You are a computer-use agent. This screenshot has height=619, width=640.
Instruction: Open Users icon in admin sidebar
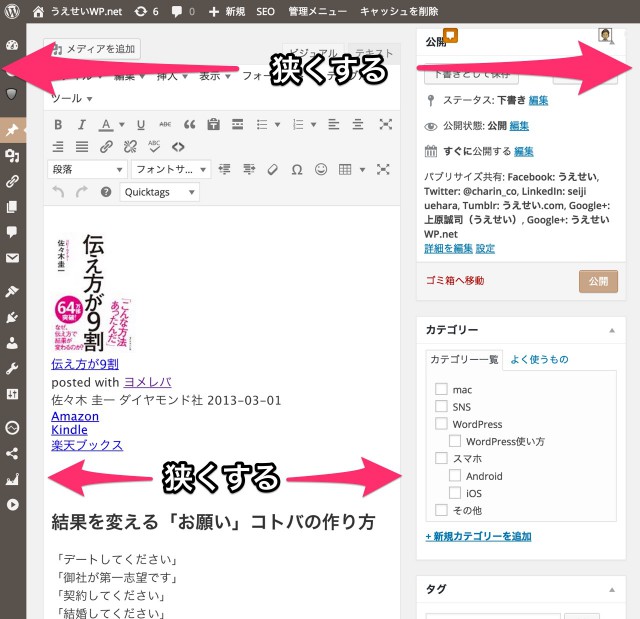[x=12, y=343]
